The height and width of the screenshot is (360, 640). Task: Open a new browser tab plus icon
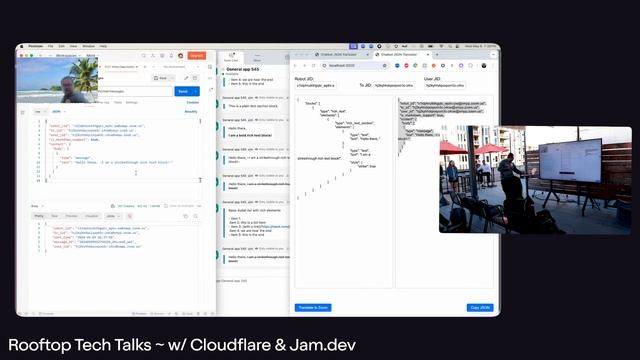[437, 54]
